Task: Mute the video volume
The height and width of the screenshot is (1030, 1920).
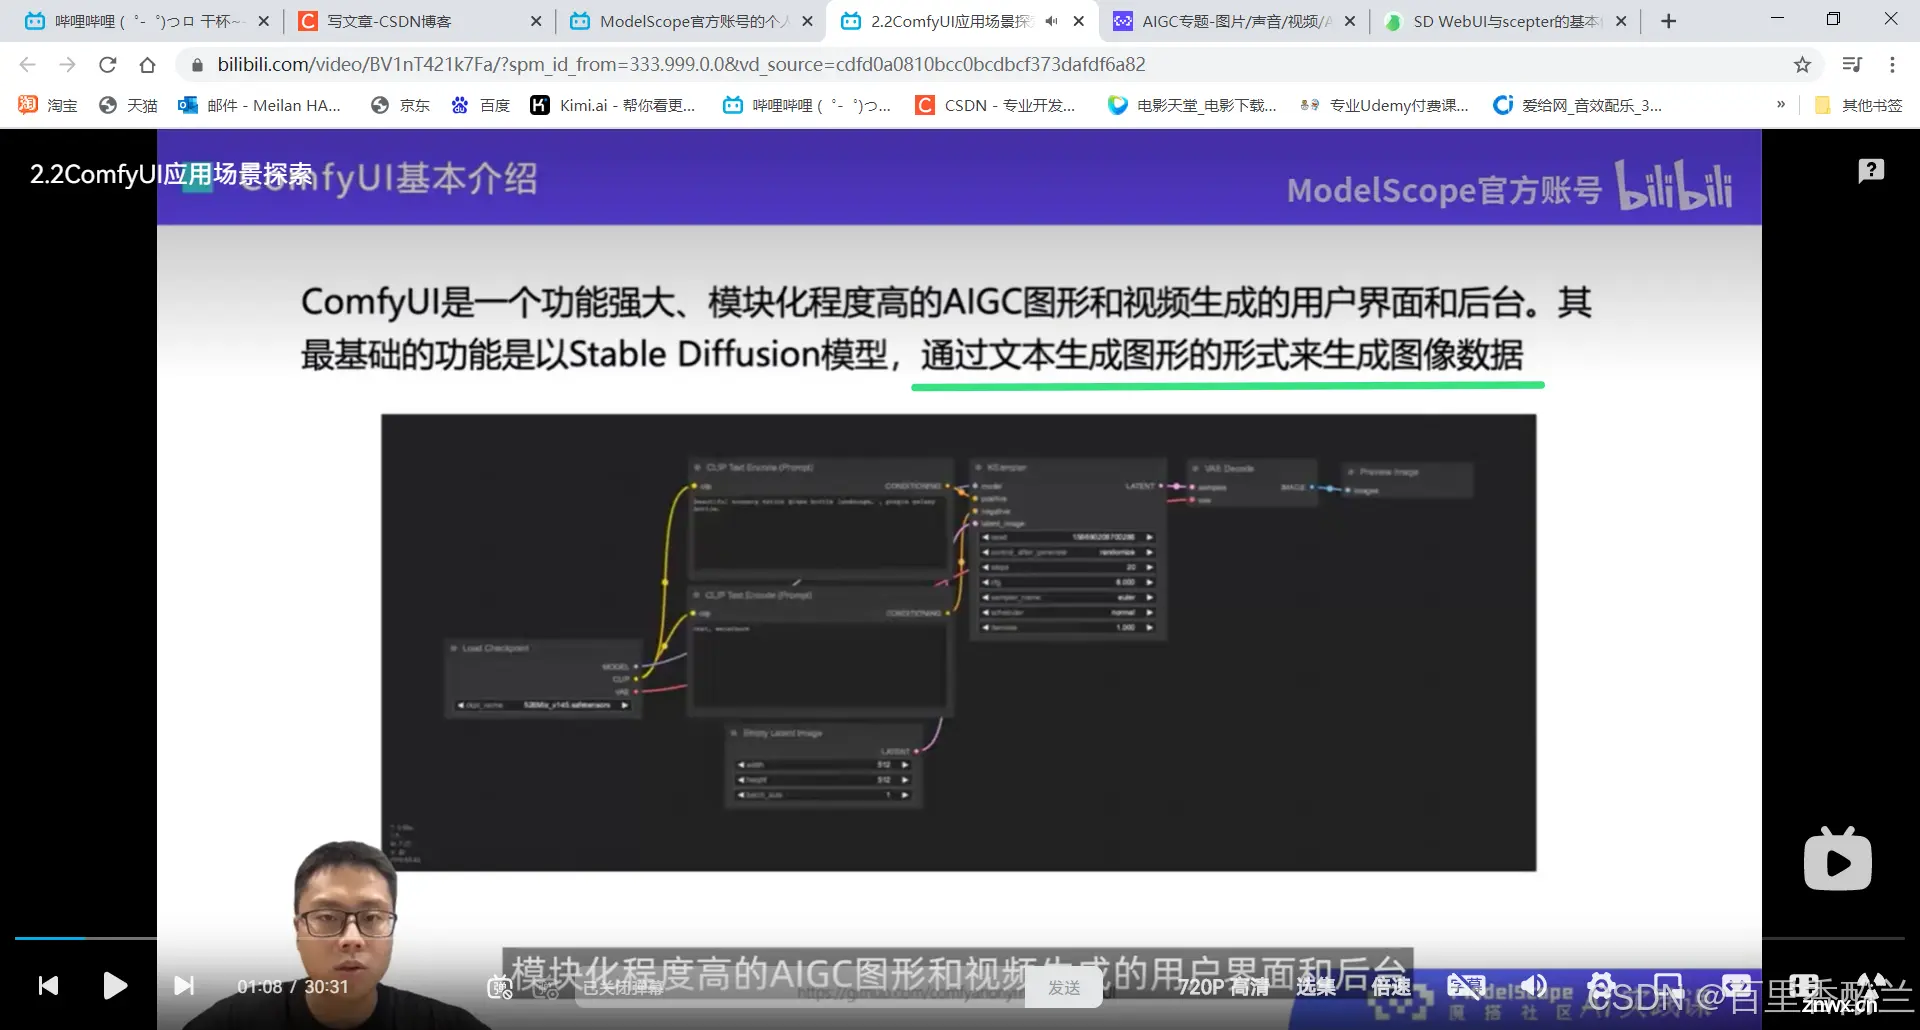Action: click(1534, 987)
